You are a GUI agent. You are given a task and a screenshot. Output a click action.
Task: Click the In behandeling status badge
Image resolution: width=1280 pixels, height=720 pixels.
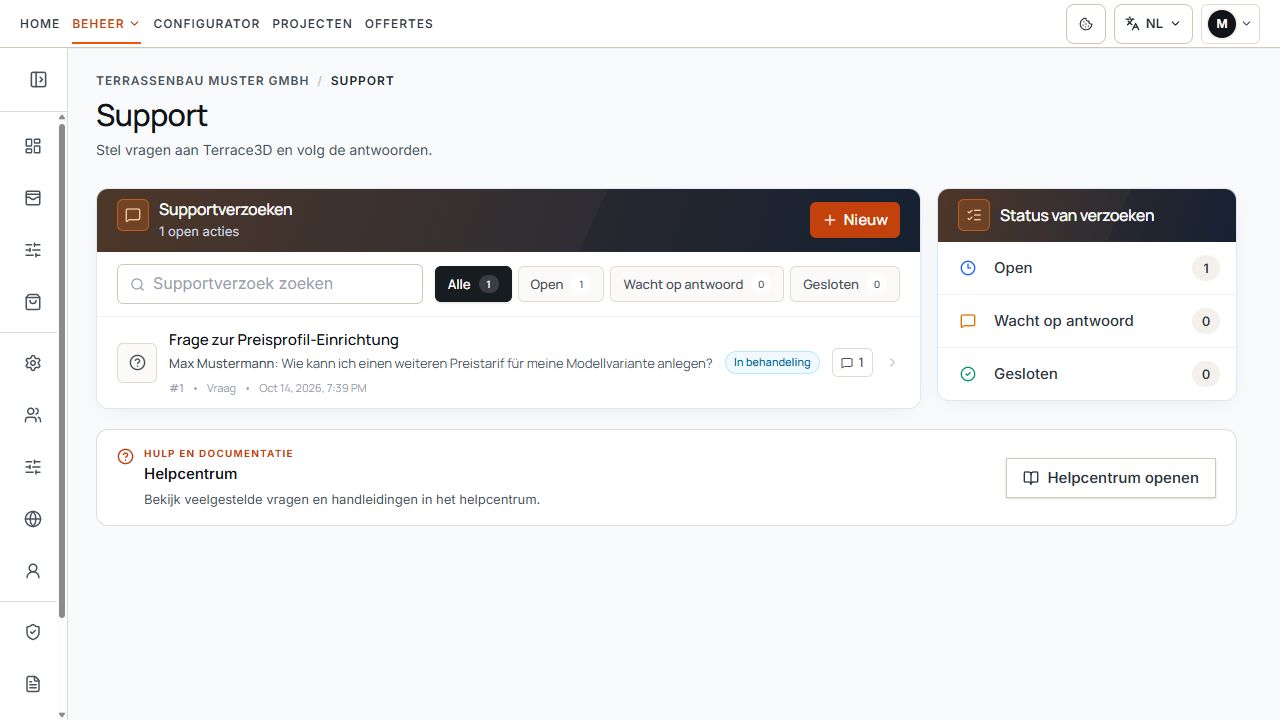772,362
